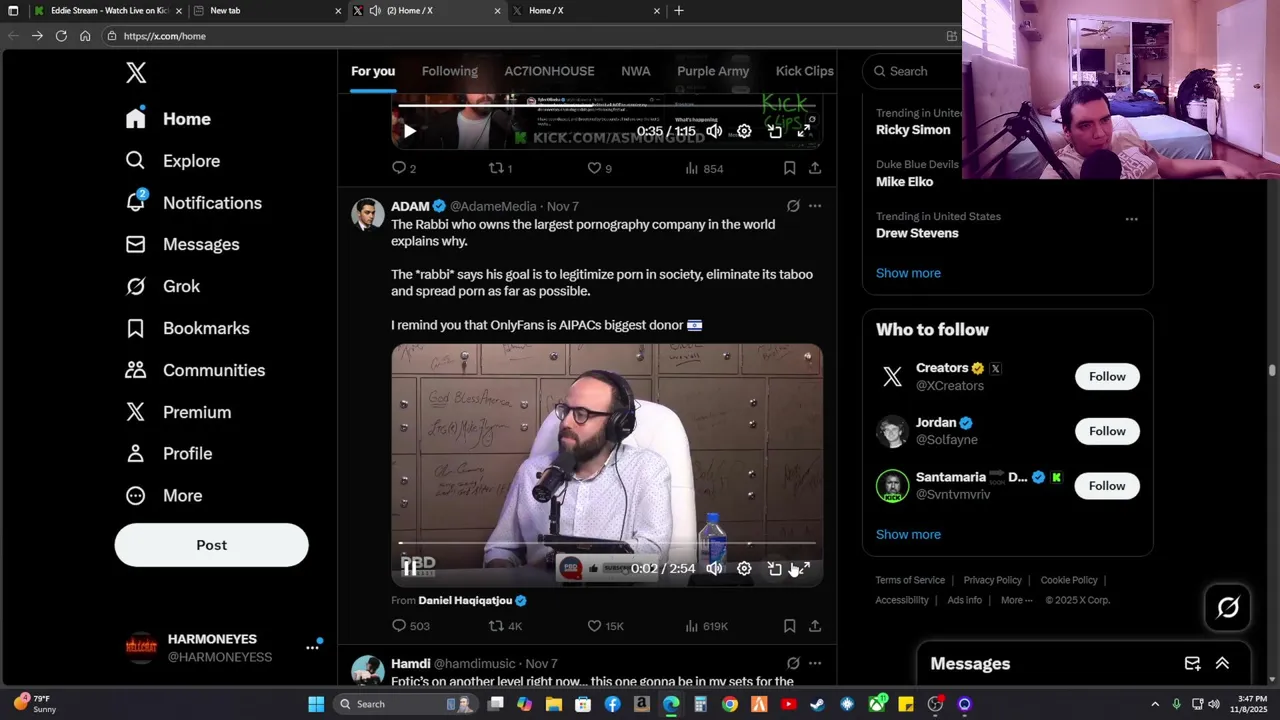Show more Who to follow suggestions

908,534
